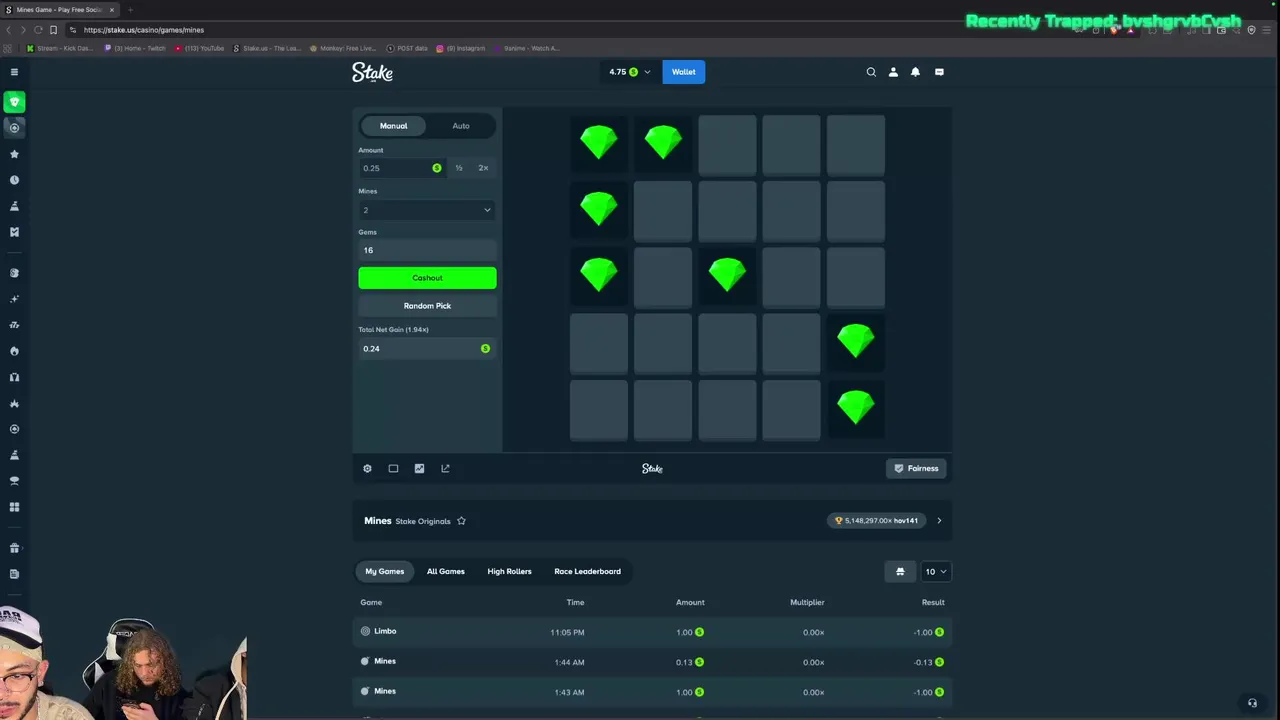
Task: Select the Race Leaderboard tab
Action: 588,571
